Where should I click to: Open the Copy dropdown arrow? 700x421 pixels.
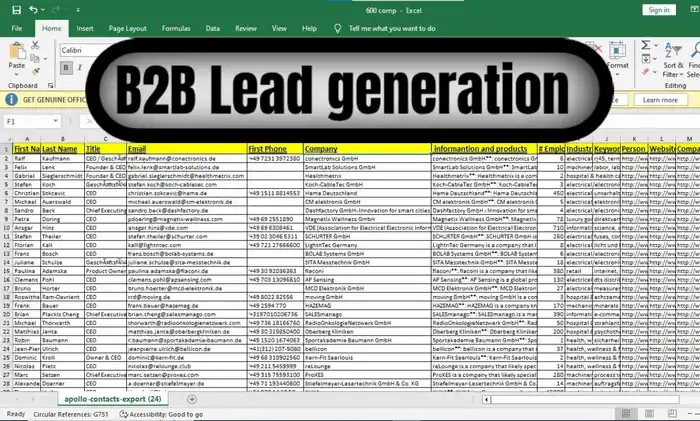click(46, 58)
